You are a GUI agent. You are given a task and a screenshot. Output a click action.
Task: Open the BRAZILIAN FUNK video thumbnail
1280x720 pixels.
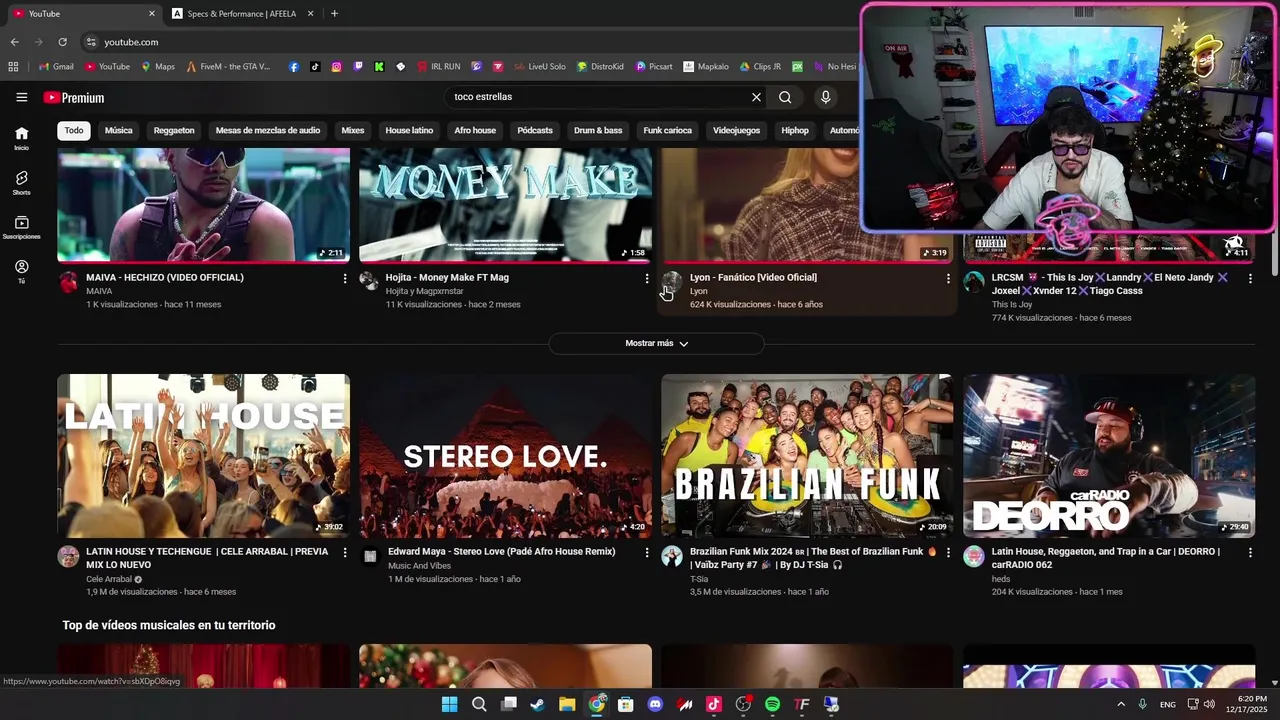tap(807, 456)
